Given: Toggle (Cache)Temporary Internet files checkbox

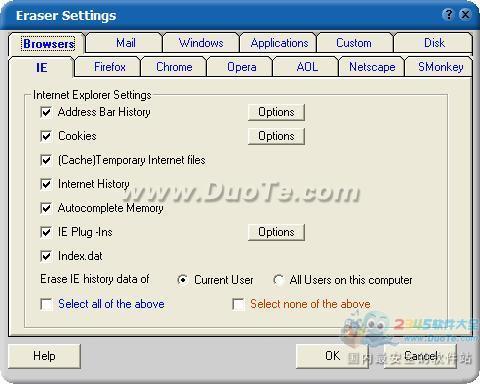Looking at the screenshot, I should 46,160.
